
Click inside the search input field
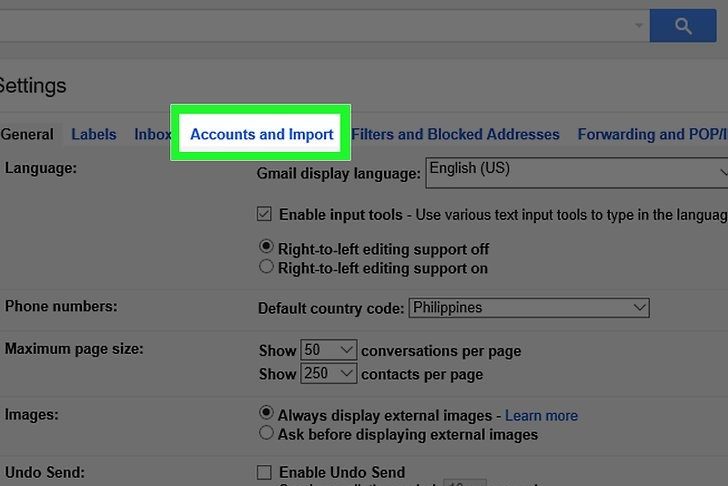click(300, 27)
